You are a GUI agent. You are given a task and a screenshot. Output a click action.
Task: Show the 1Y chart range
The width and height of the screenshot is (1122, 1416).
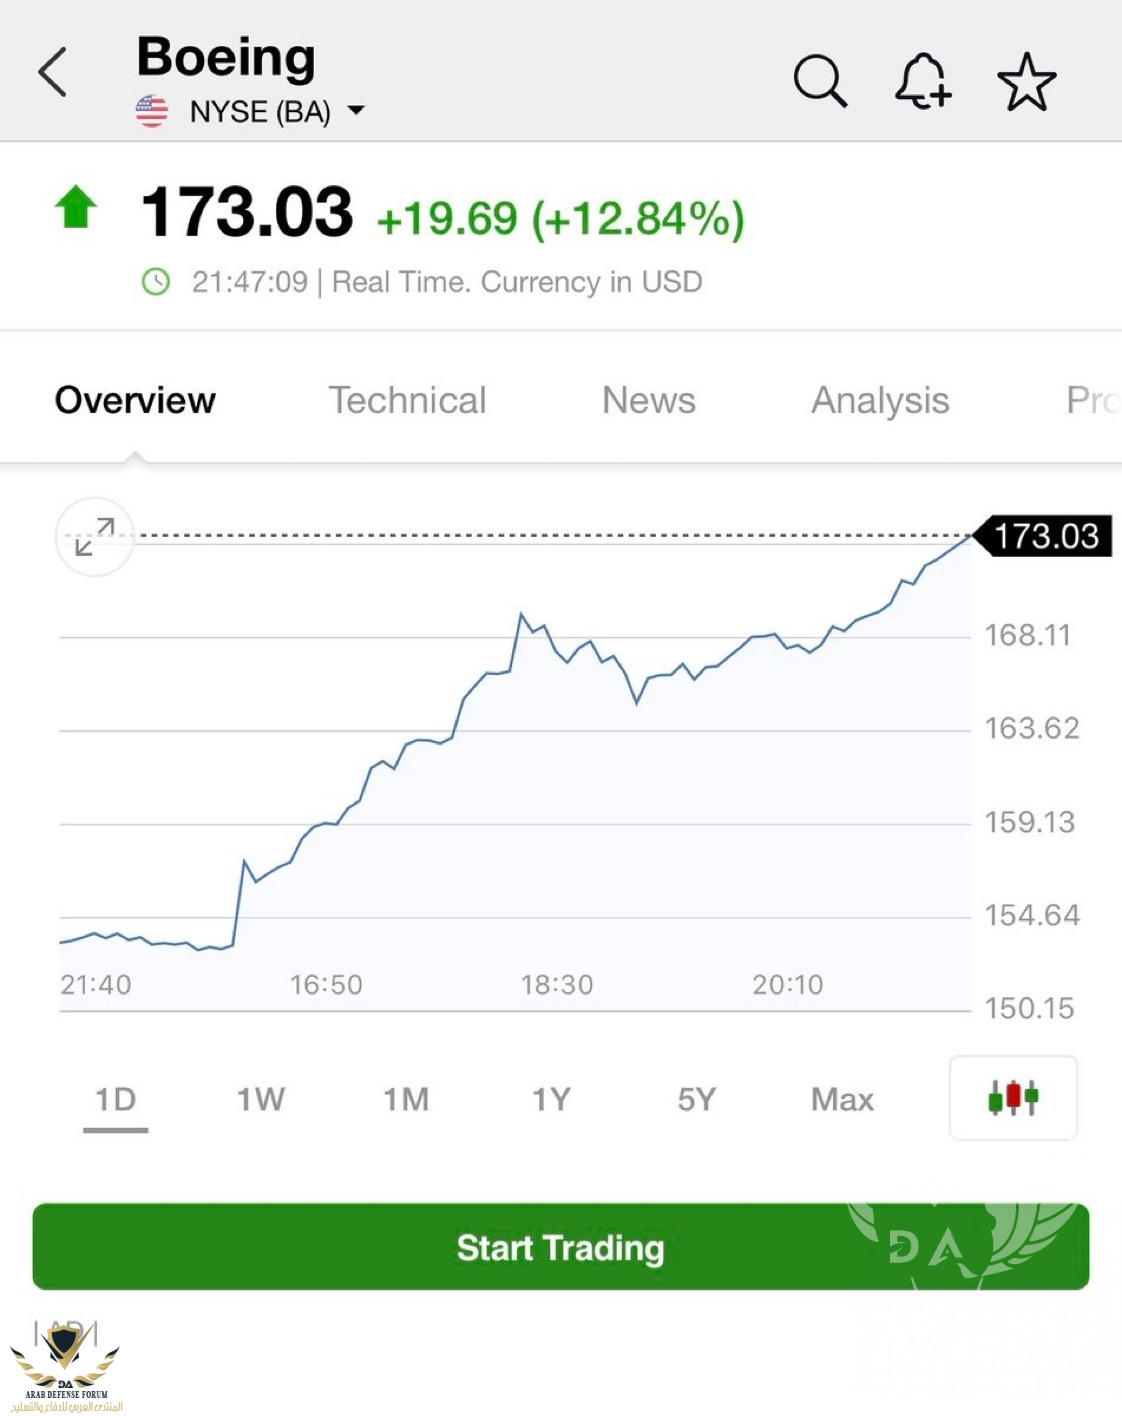click(551, 1100)
